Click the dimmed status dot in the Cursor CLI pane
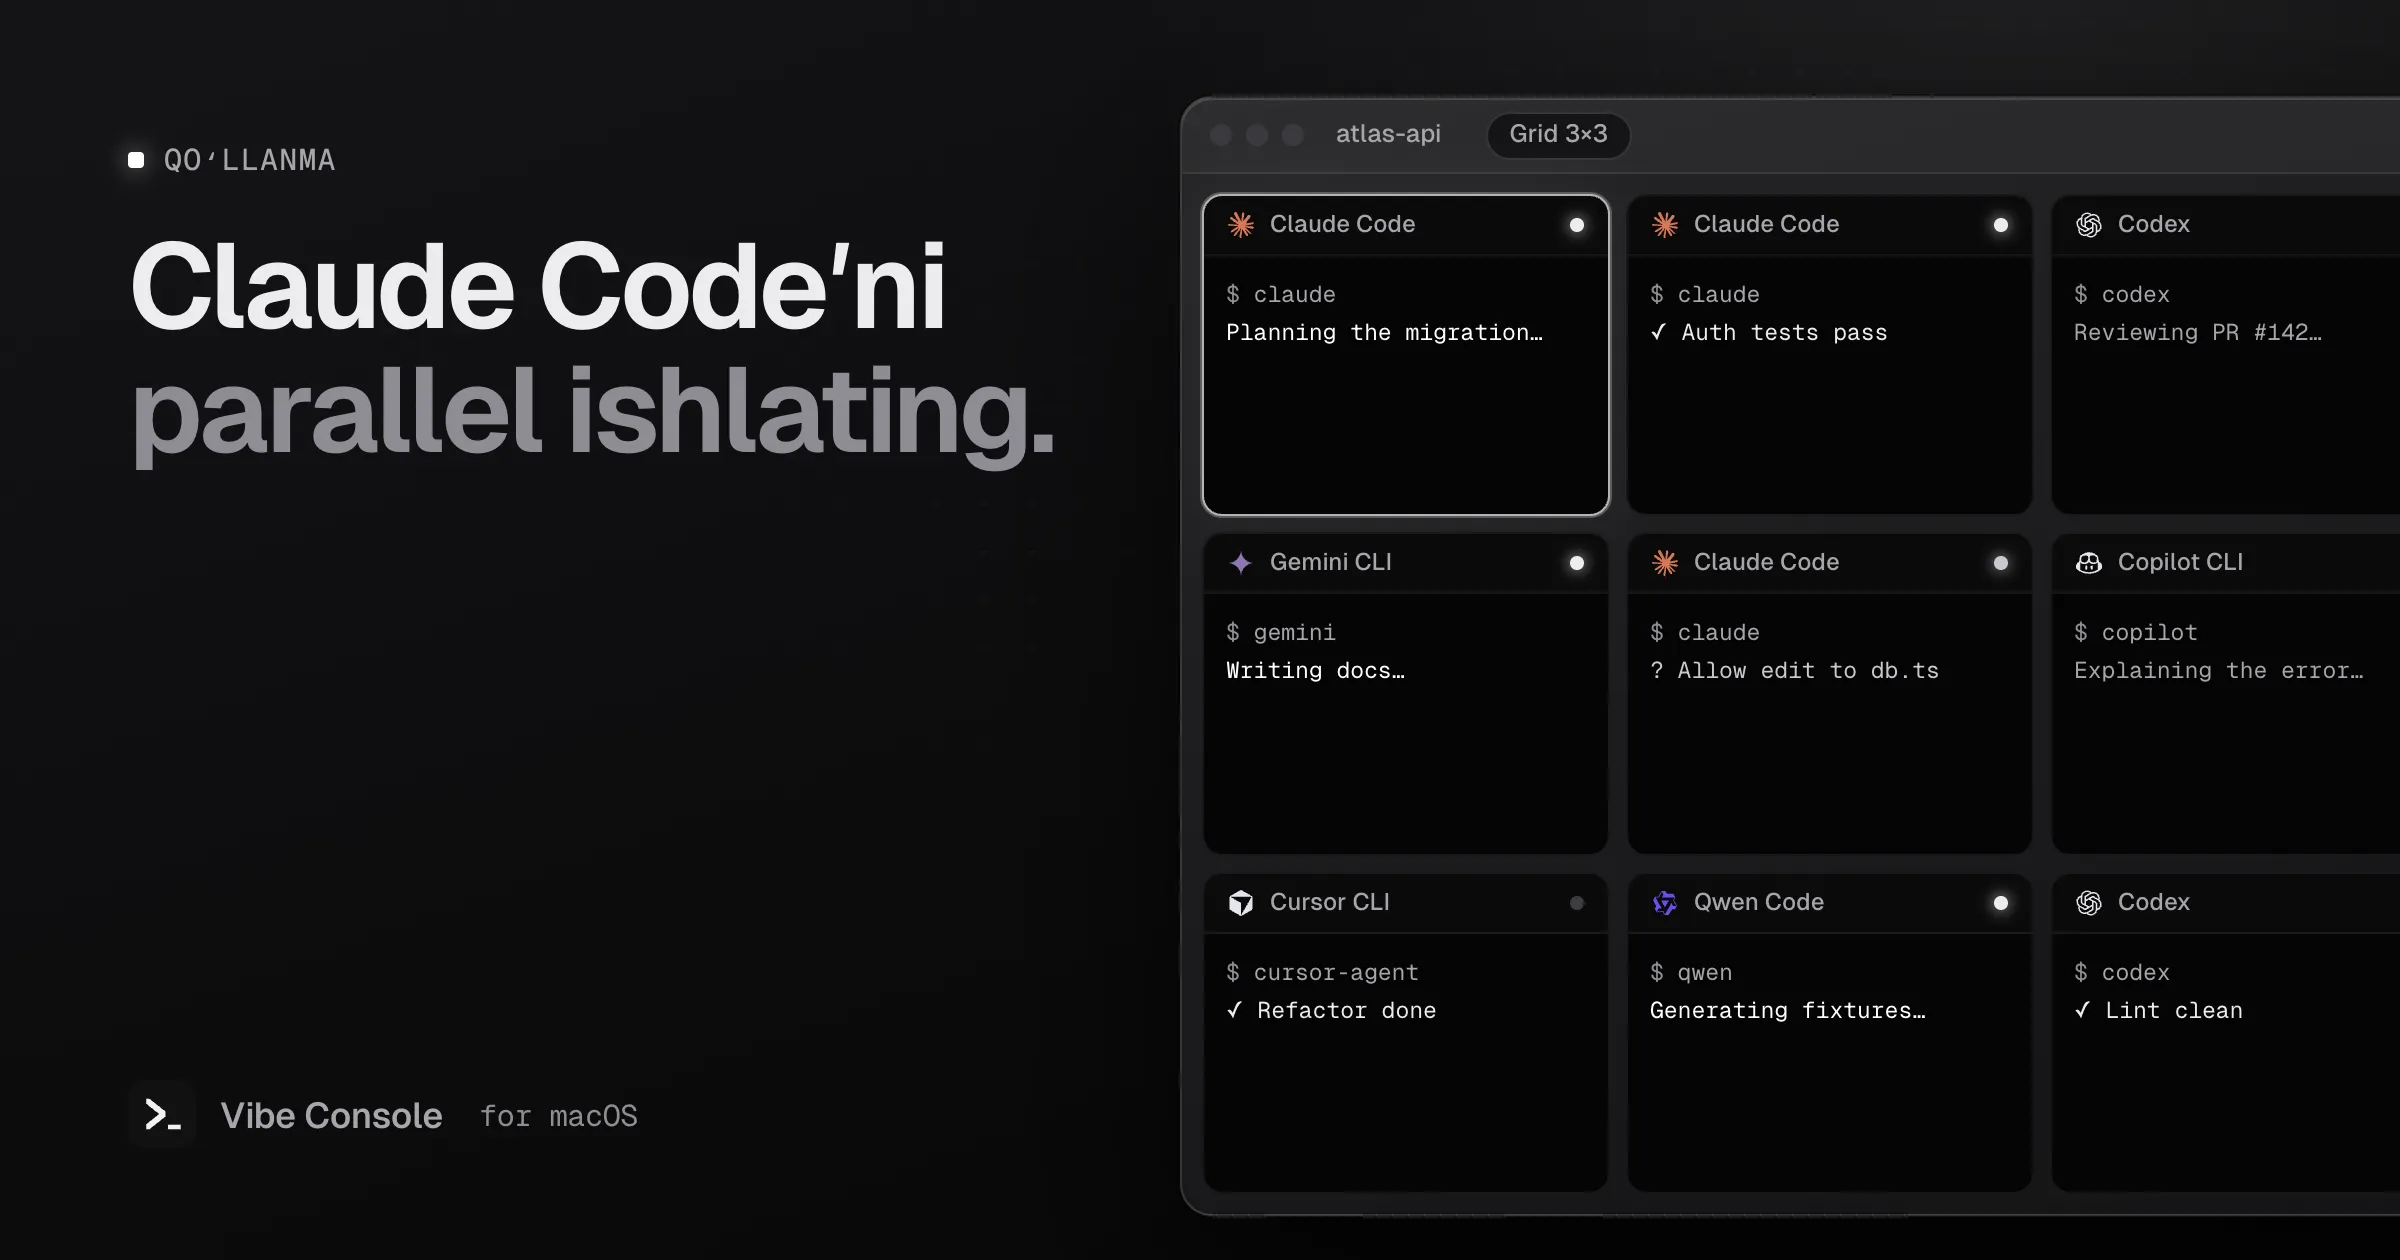Viewport: 2400px width, 1260px height. [x=1577, y=903]
